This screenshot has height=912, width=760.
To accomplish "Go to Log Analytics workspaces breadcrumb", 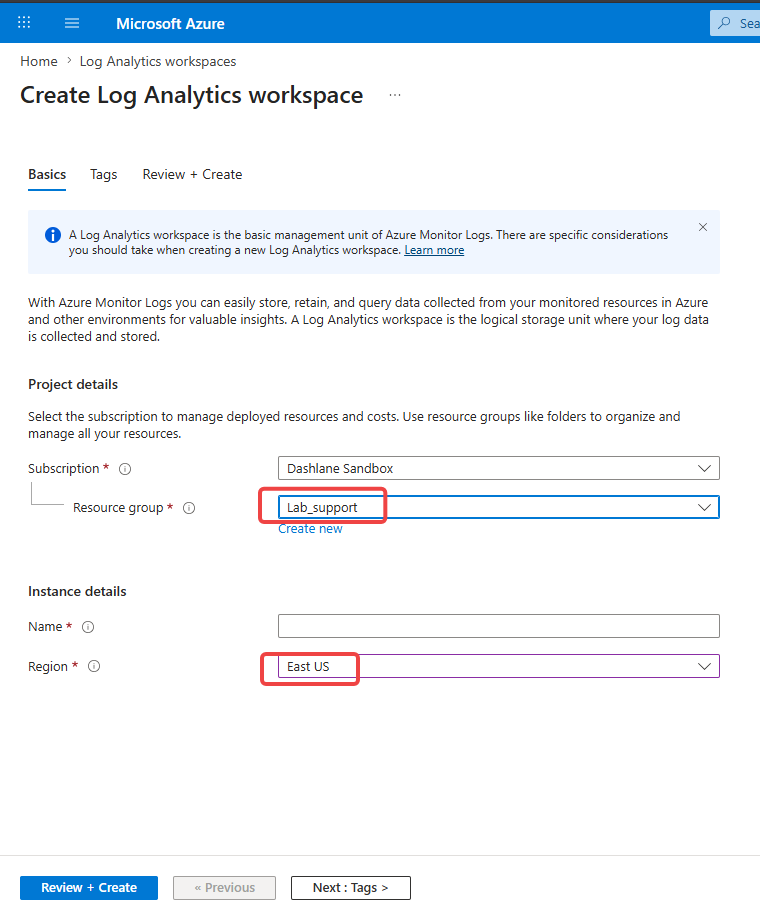I will click(x=158, y=61).
